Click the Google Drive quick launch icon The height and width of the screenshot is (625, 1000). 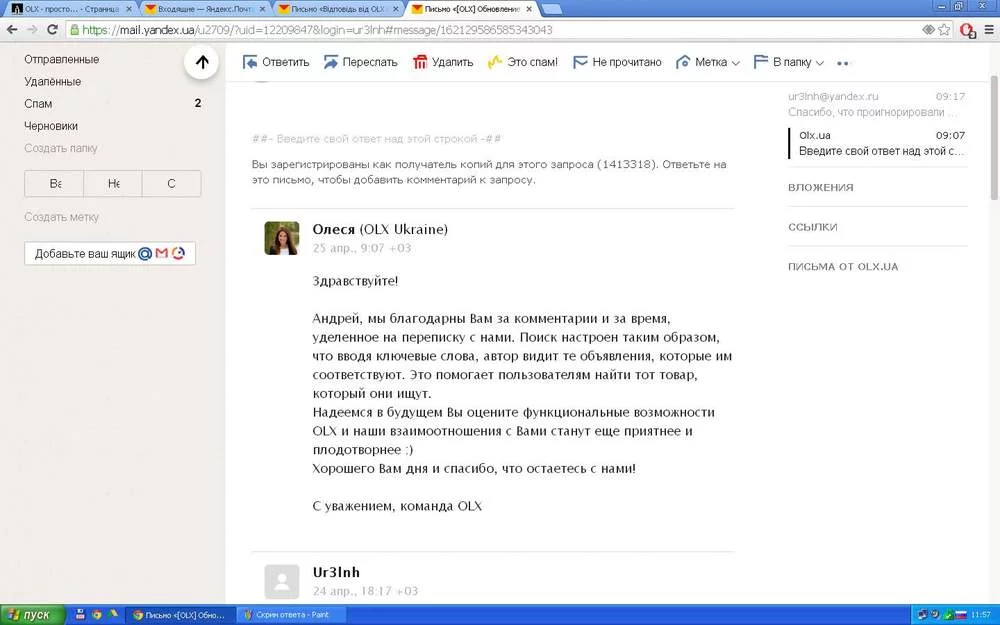(x=113, y=615)
